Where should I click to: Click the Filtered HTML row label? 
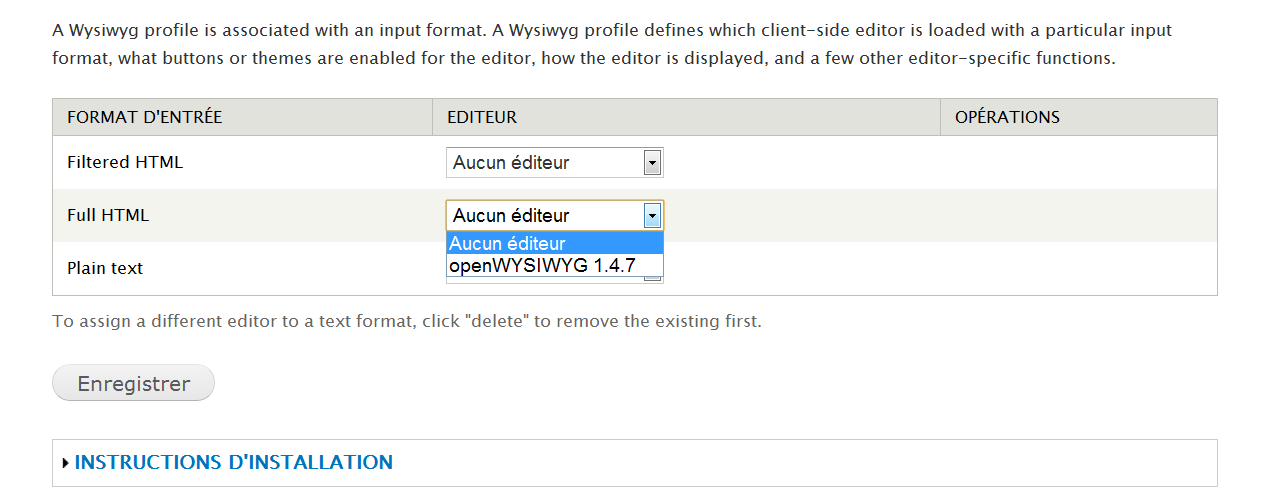(125, 161)
